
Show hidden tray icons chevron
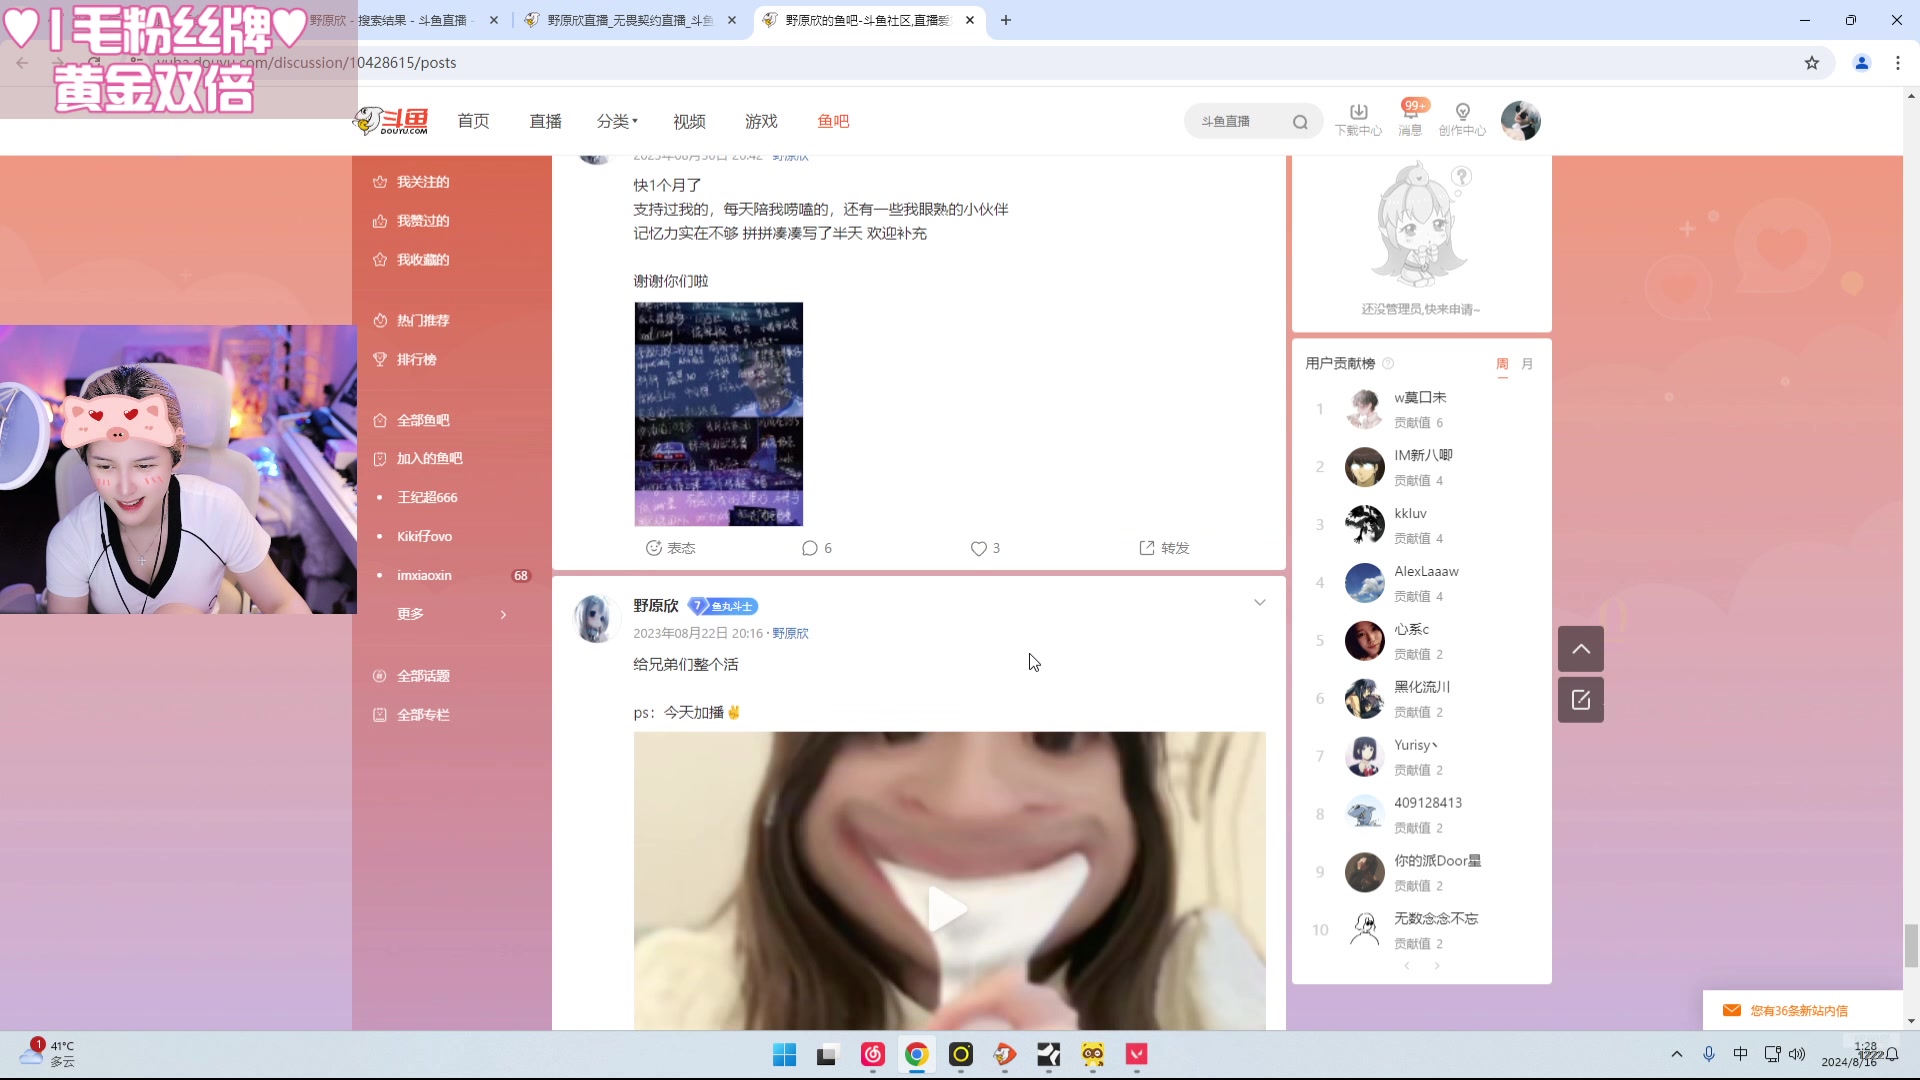click(1677, 1054)
